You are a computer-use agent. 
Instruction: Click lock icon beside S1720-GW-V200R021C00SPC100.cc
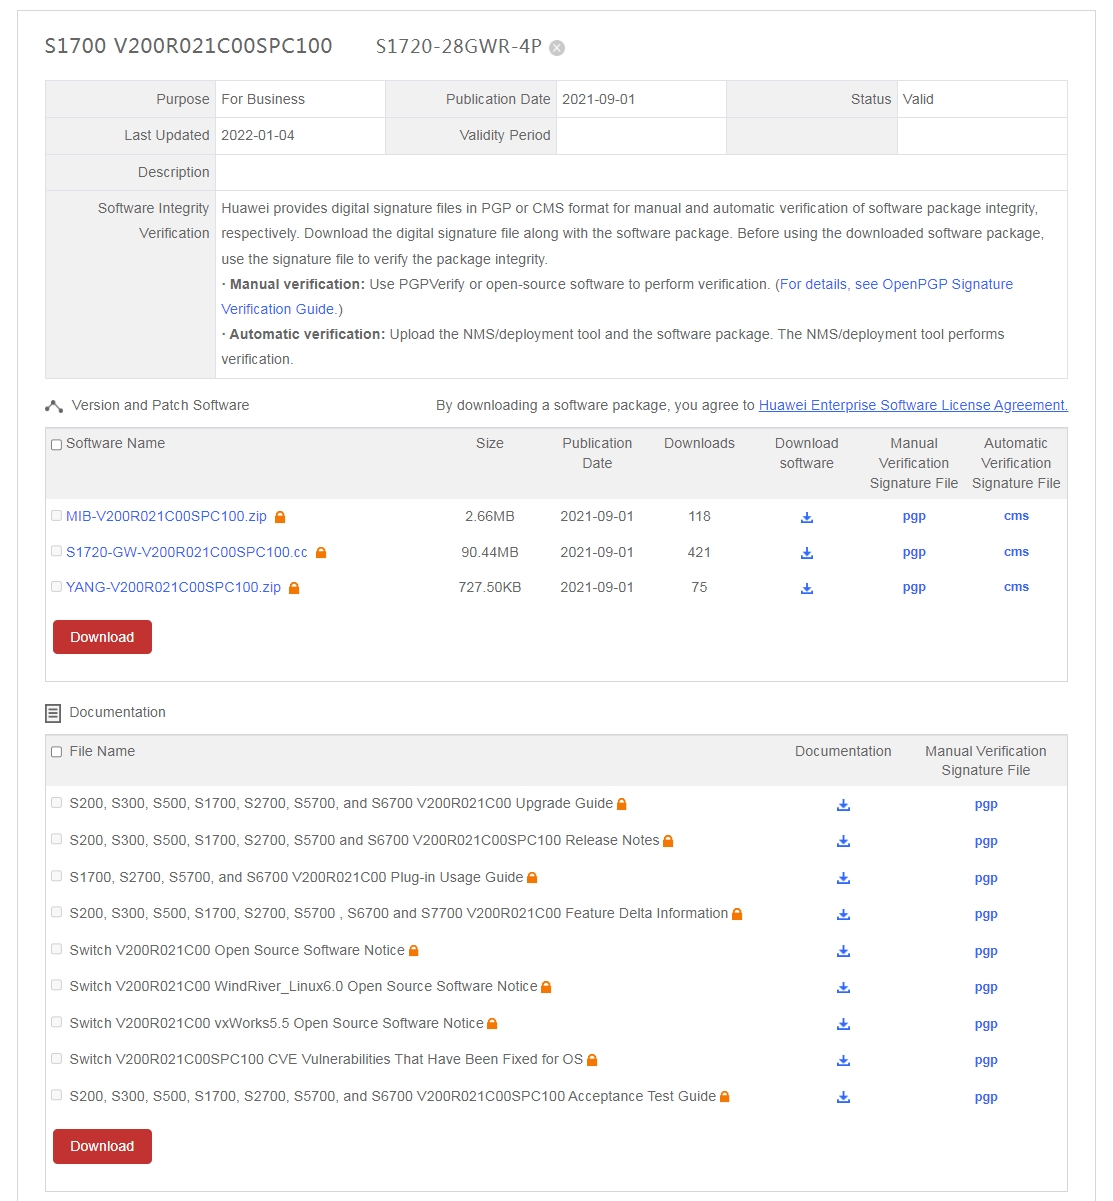321,553
